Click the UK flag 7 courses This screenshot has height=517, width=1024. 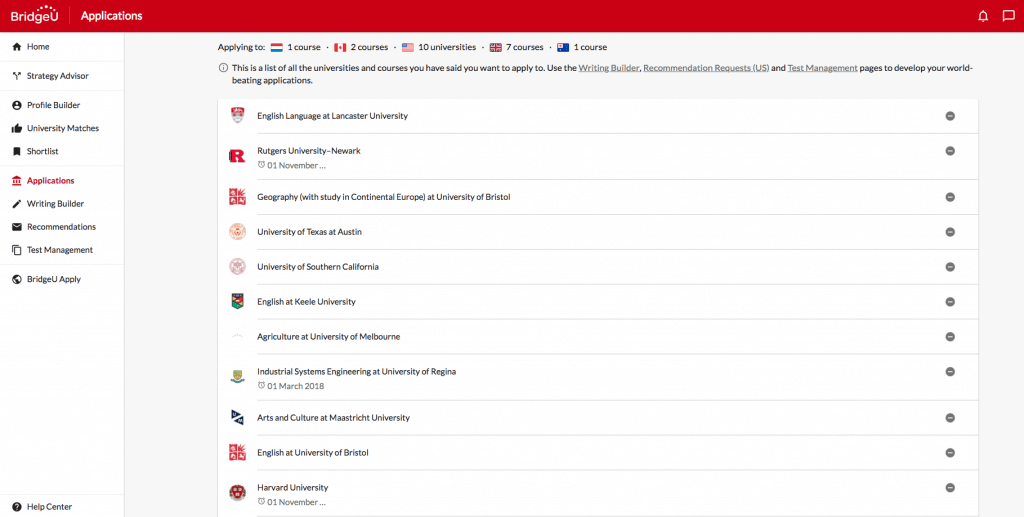click(x=517, y=47)
